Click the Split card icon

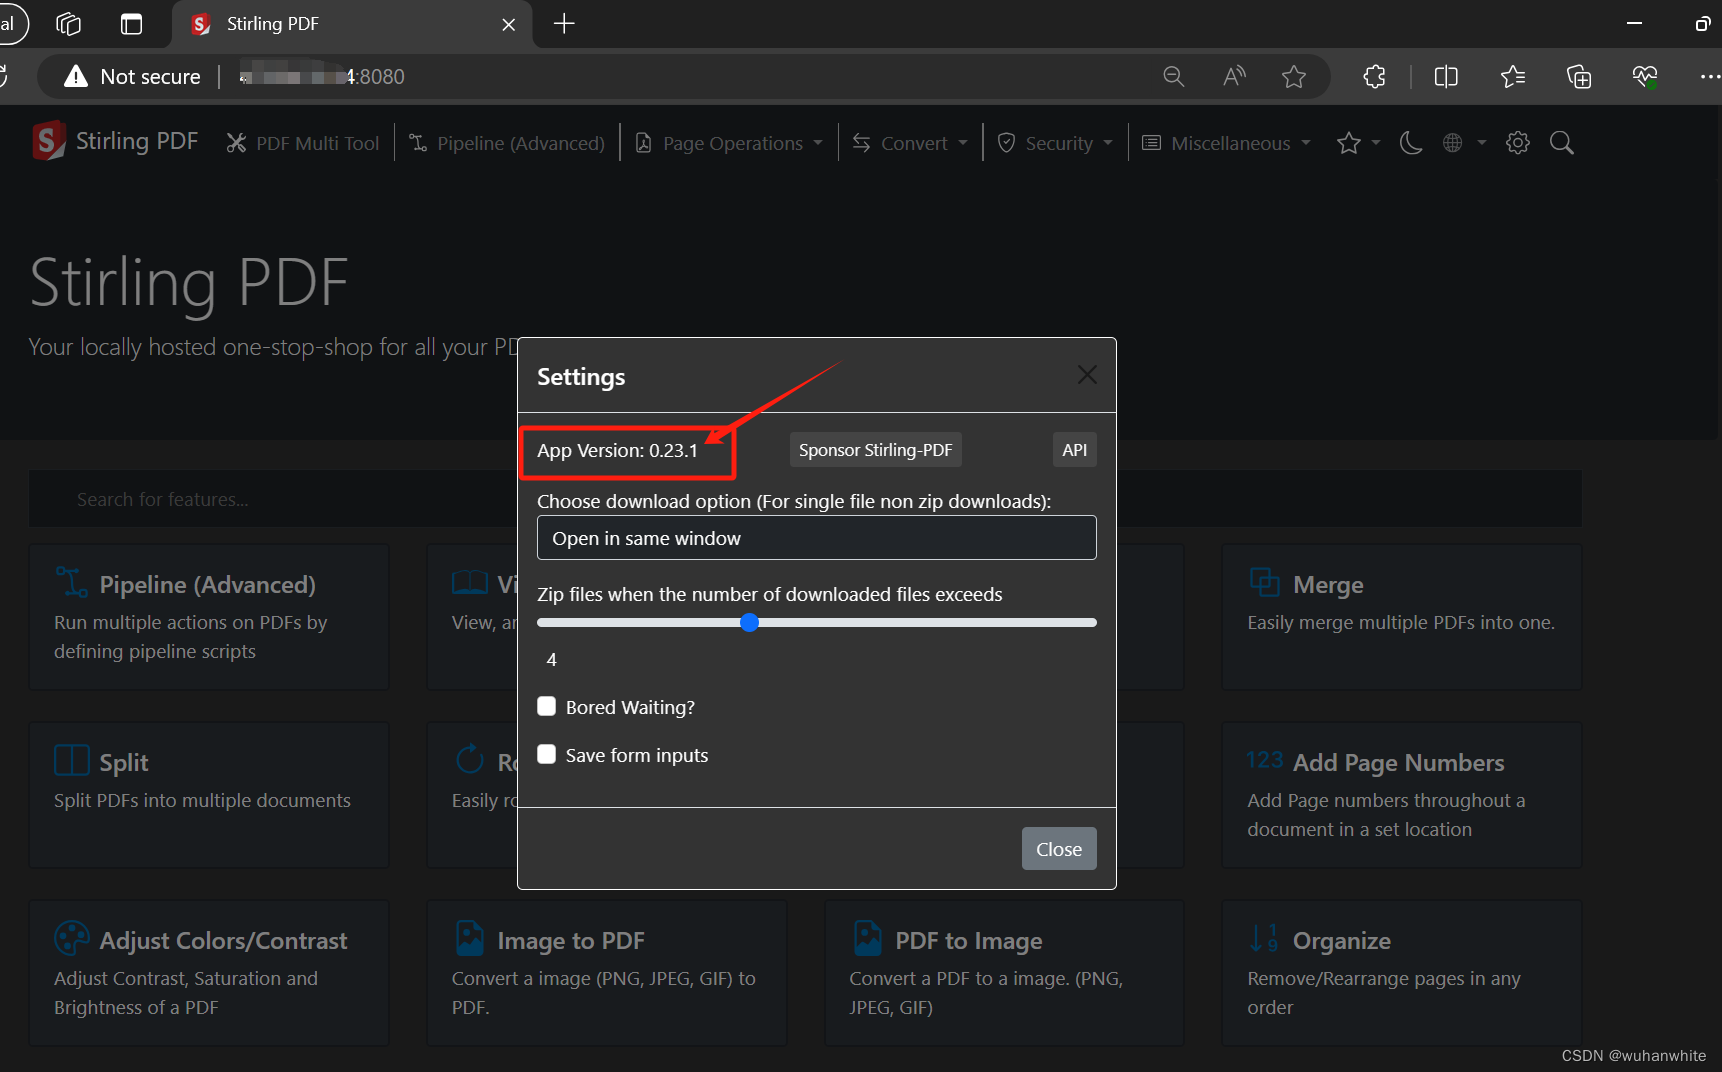click(x=71, y=760)
